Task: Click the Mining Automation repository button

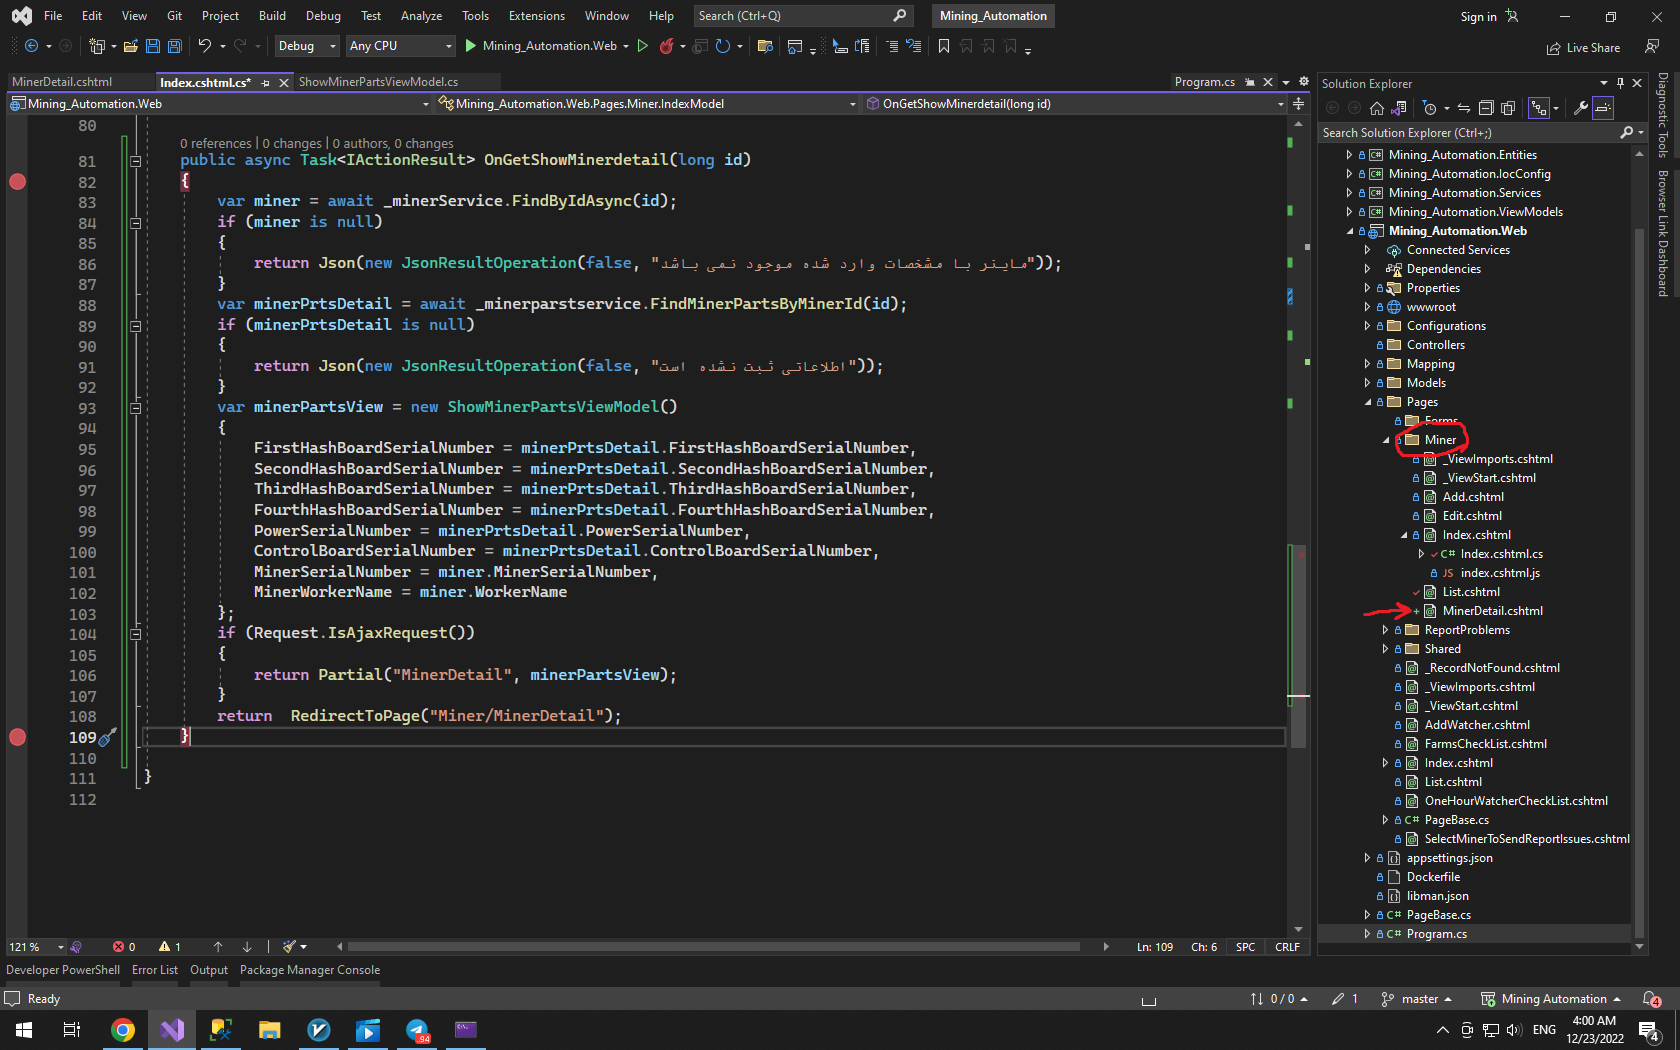Action: (1550, 999)
